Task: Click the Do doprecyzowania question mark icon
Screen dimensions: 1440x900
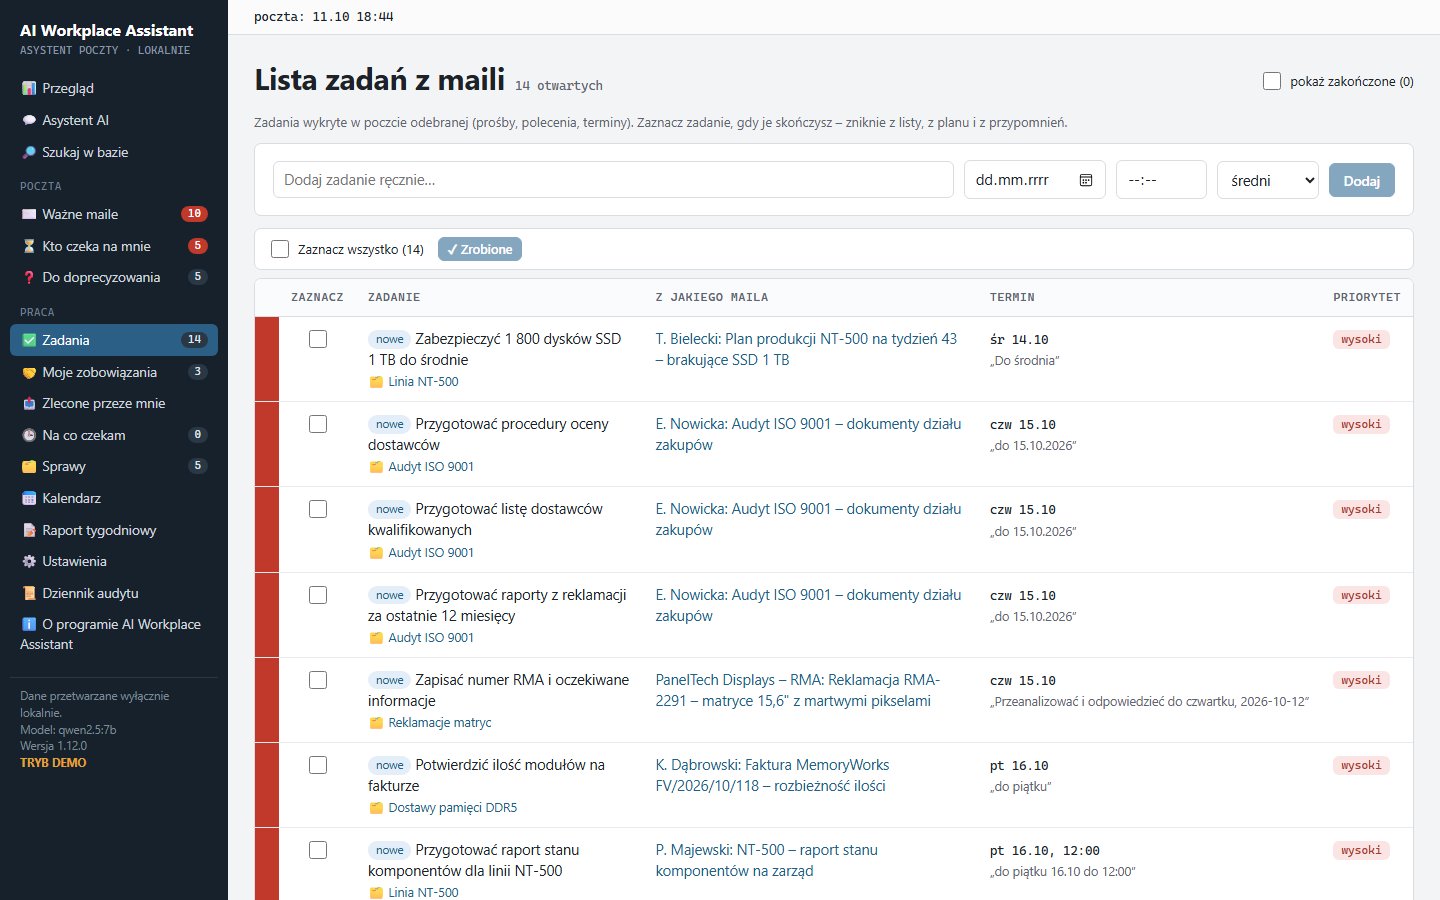Action: (29, 278)
